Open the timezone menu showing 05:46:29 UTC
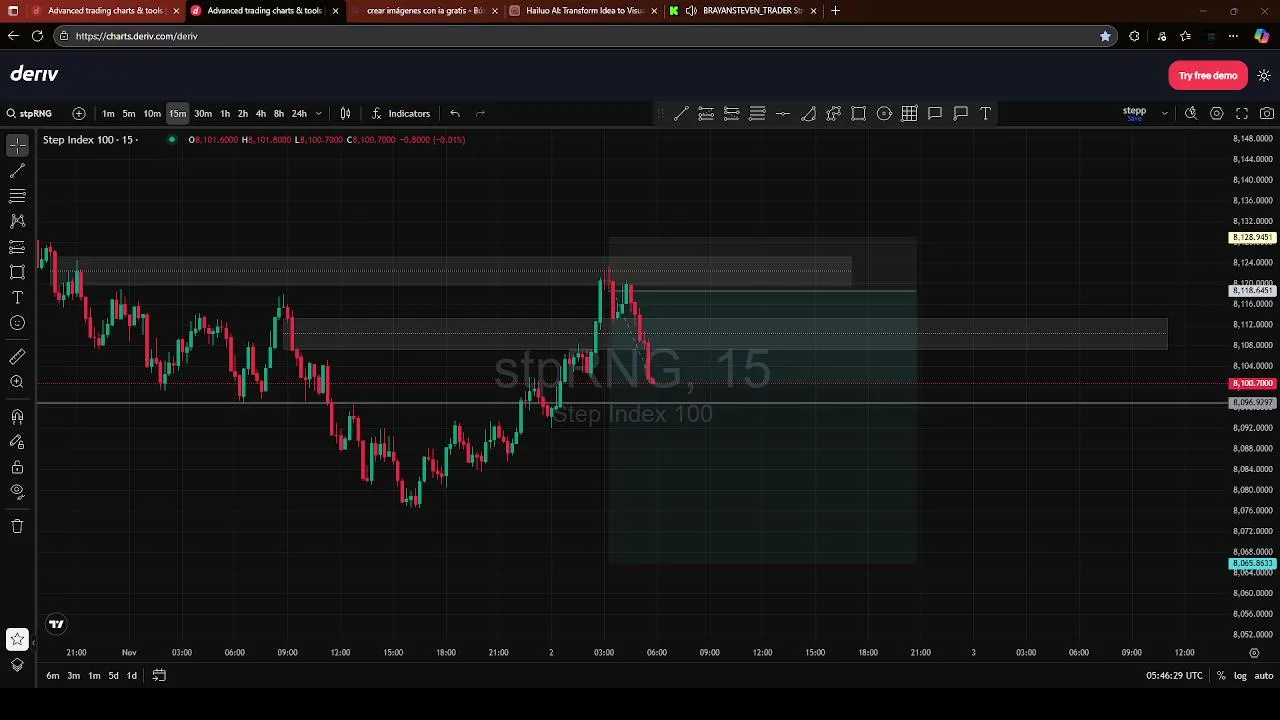 click(1174, 676)
